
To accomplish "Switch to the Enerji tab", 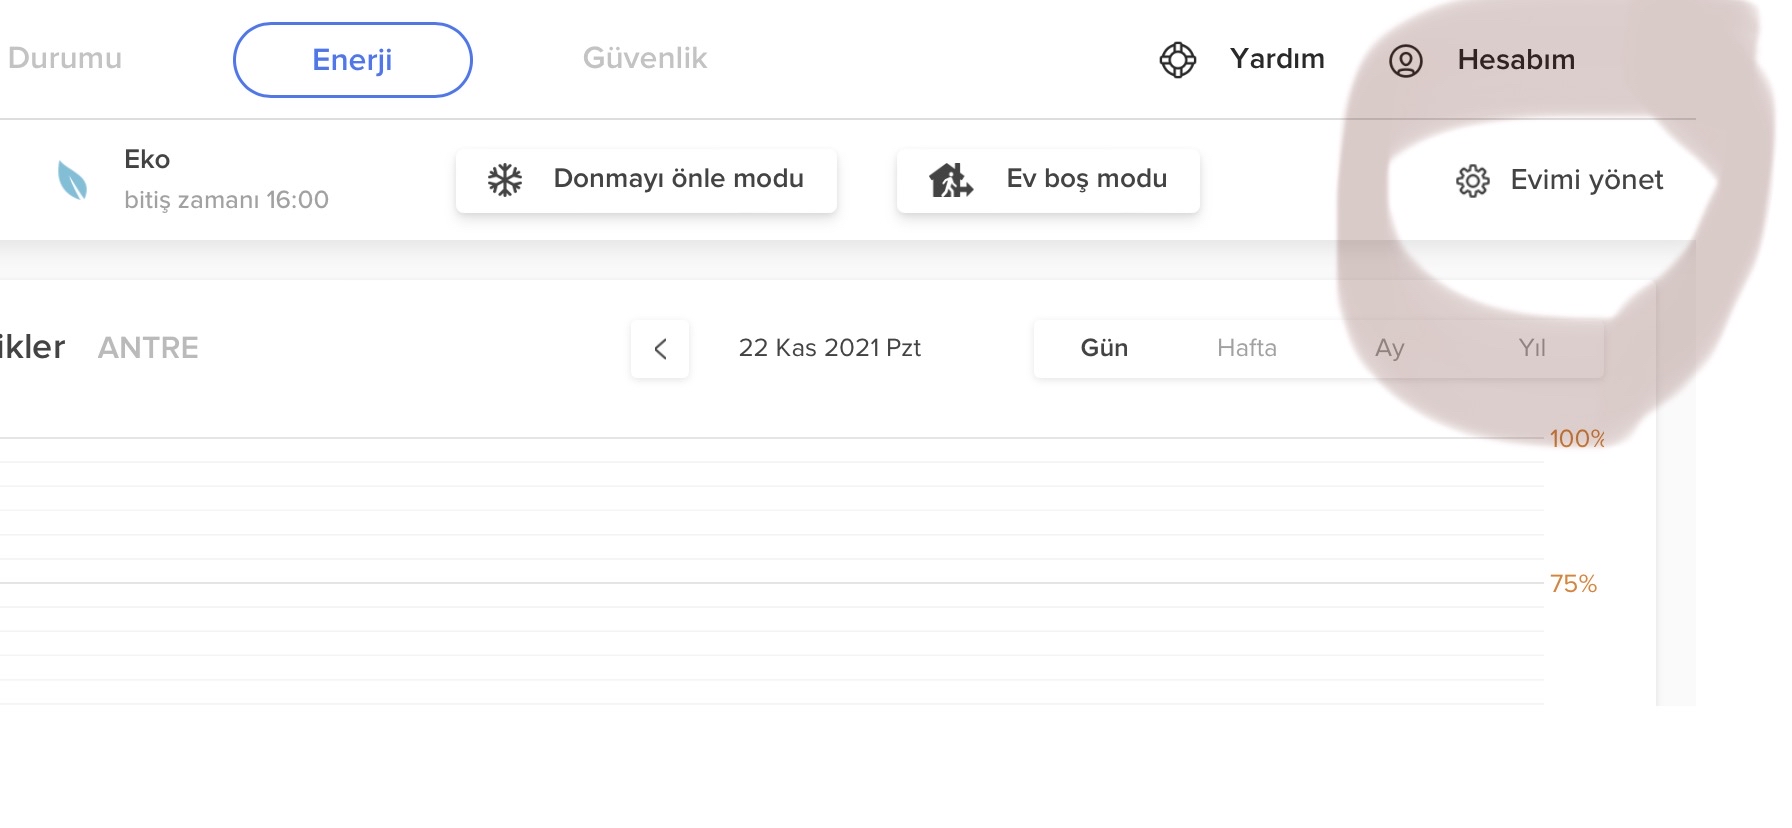I will [x=352, y=60].
